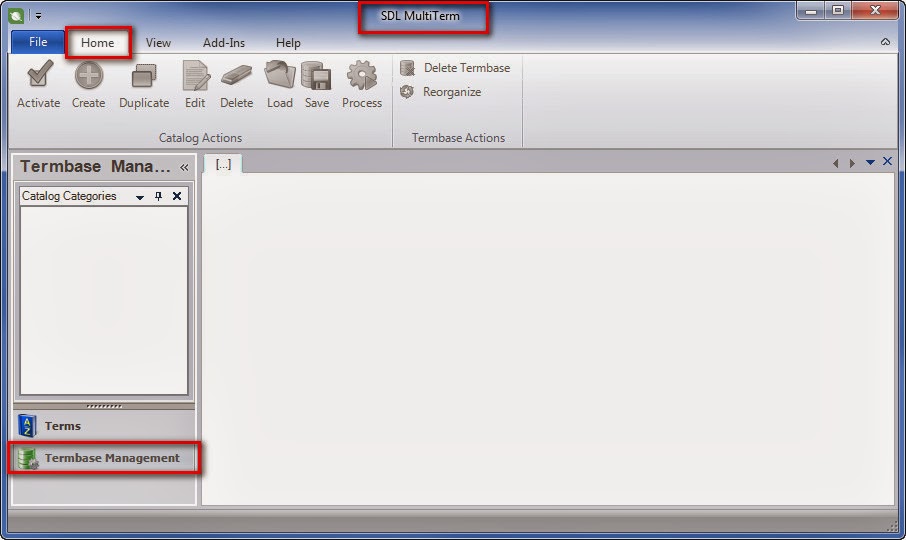This screenshot has height=540, width=906.
Task: Close the Catalog Categories panel
Action: pos(177,196)
